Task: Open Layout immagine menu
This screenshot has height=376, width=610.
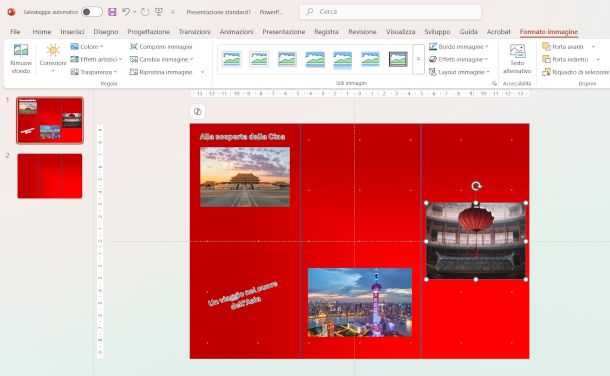Action: [459, 72]
